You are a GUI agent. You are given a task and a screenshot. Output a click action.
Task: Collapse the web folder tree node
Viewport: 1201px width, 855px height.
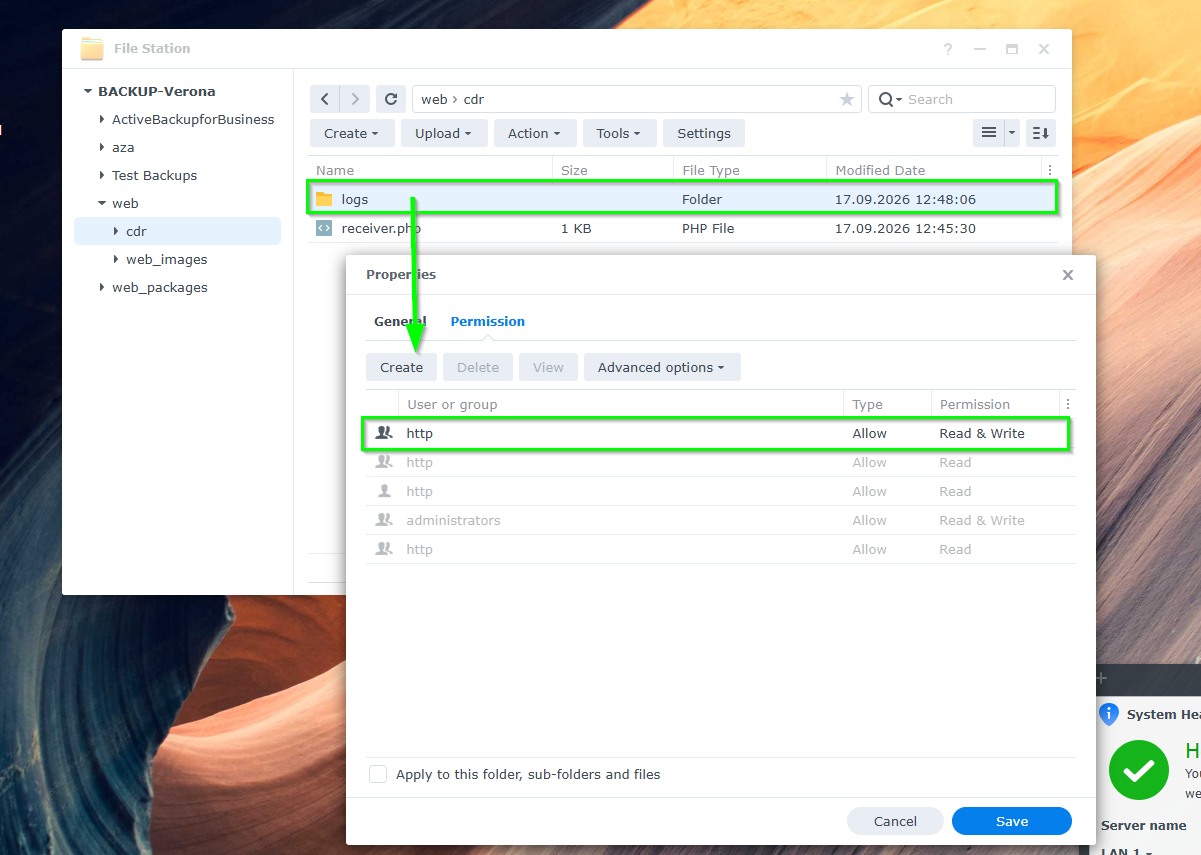point(102,203)
